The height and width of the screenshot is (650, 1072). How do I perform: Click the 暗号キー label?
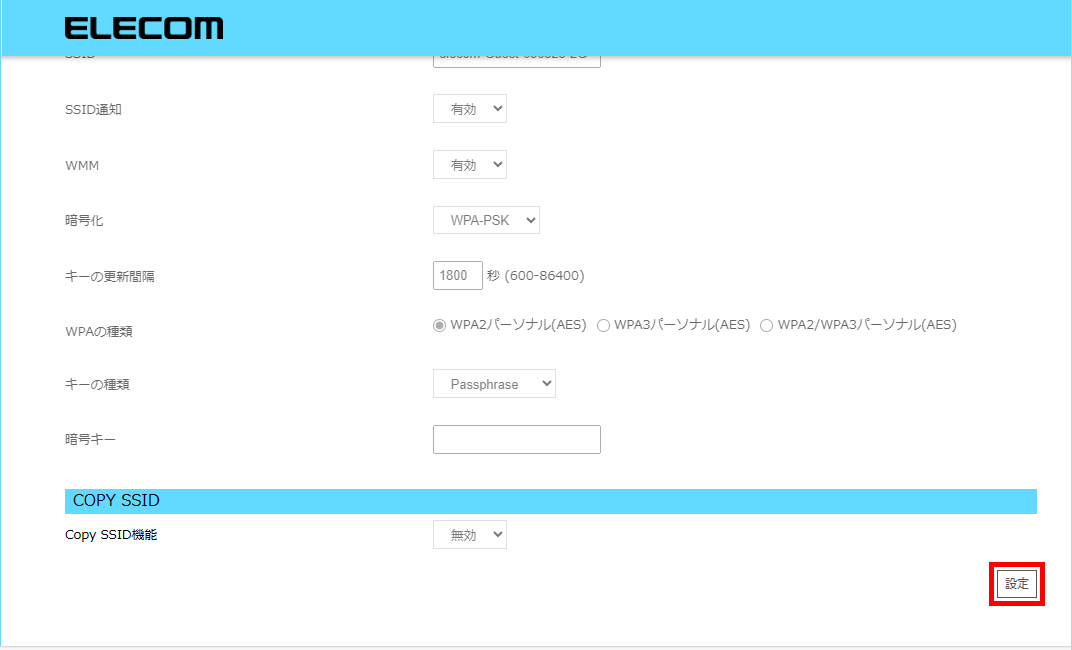coord(90,439)
